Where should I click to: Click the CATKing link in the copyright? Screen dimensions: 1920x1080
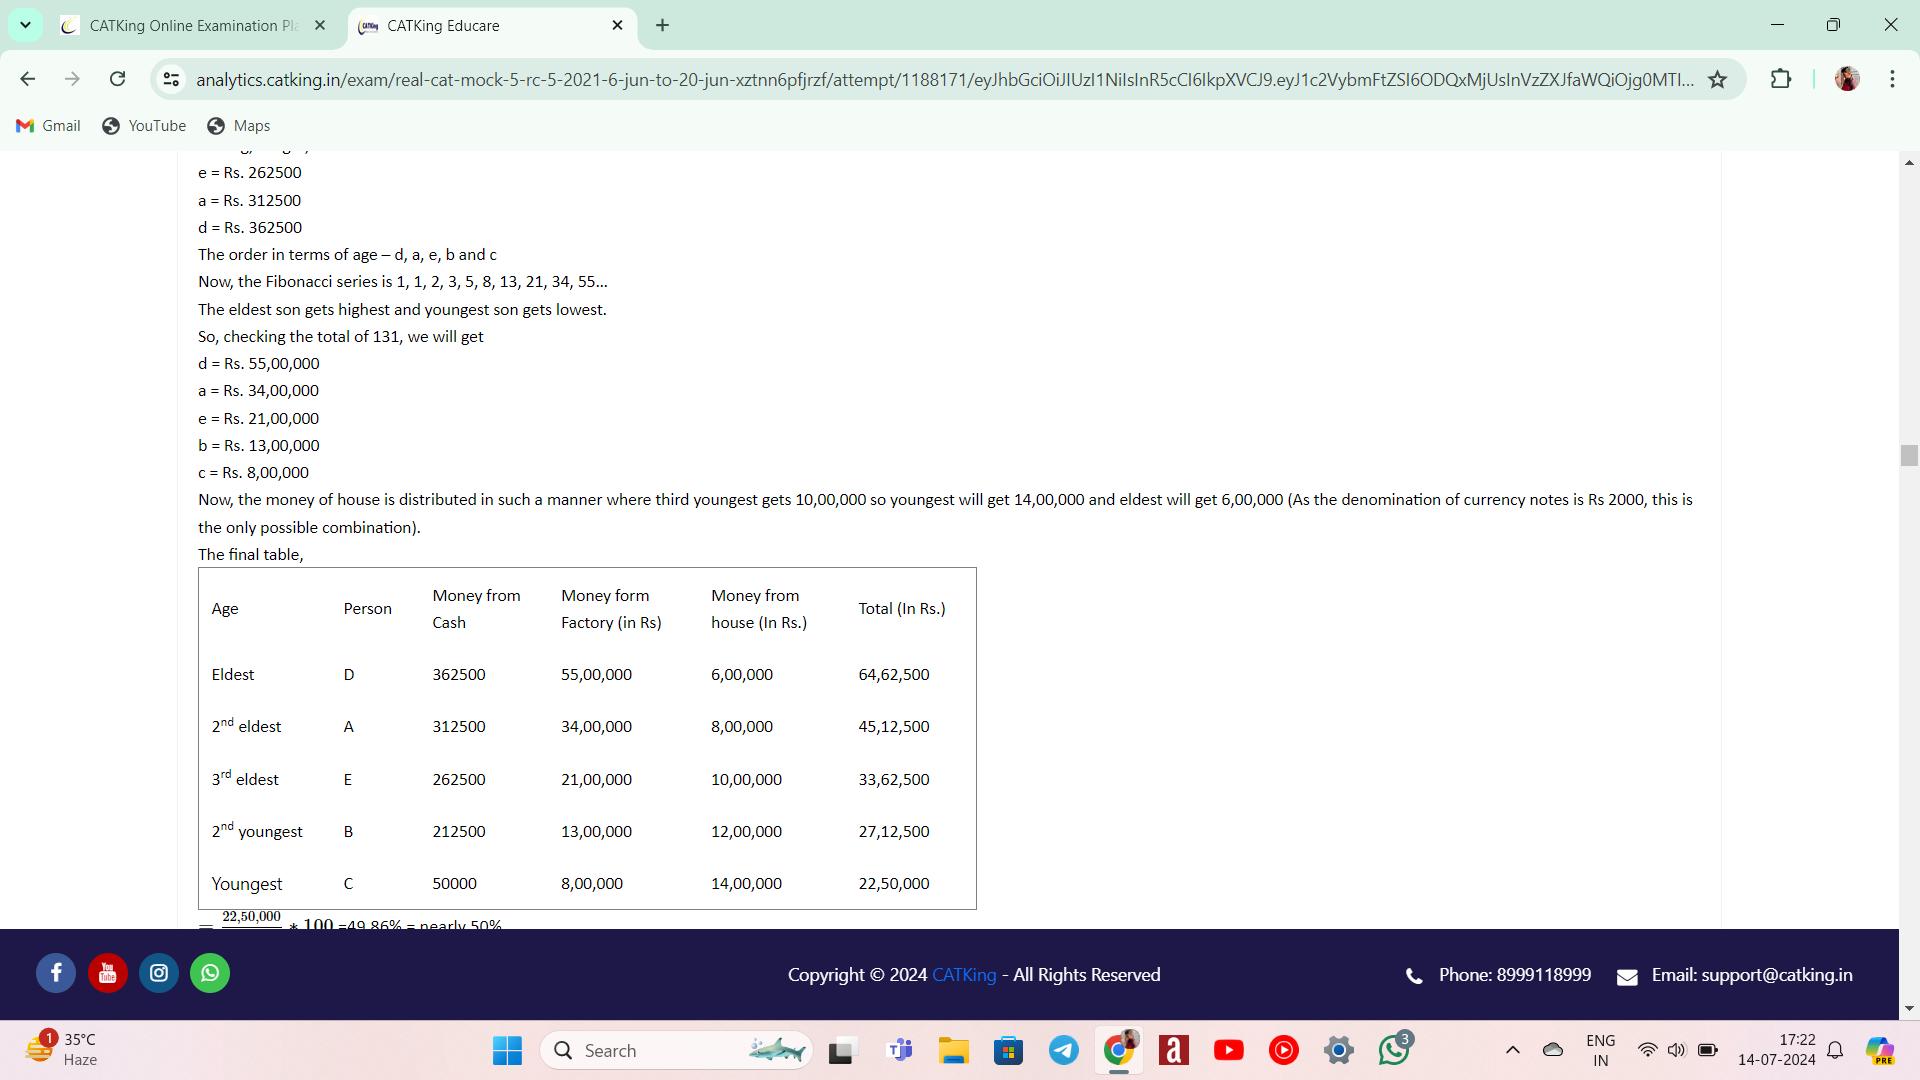[964, 975]
